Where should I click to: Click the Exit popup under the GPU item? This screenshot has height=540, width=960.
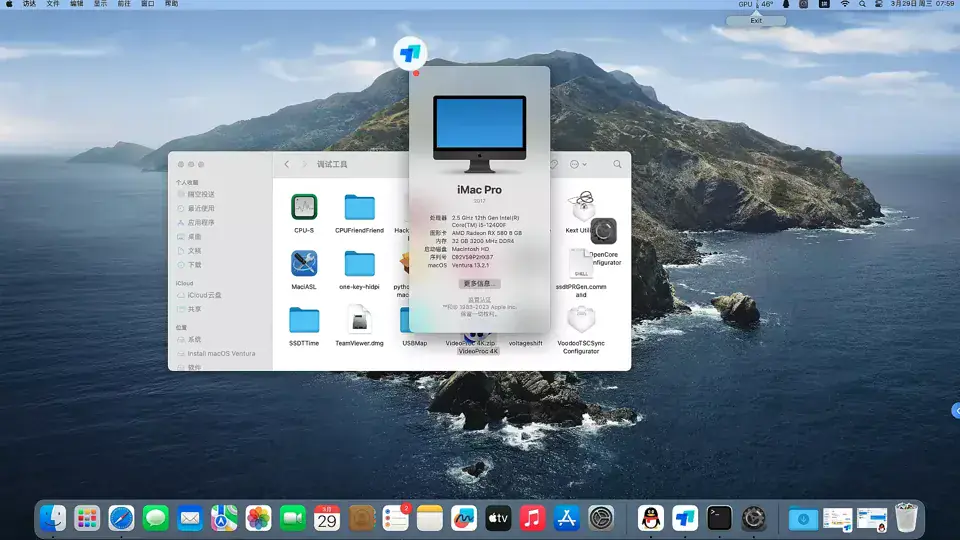(756, 20)
